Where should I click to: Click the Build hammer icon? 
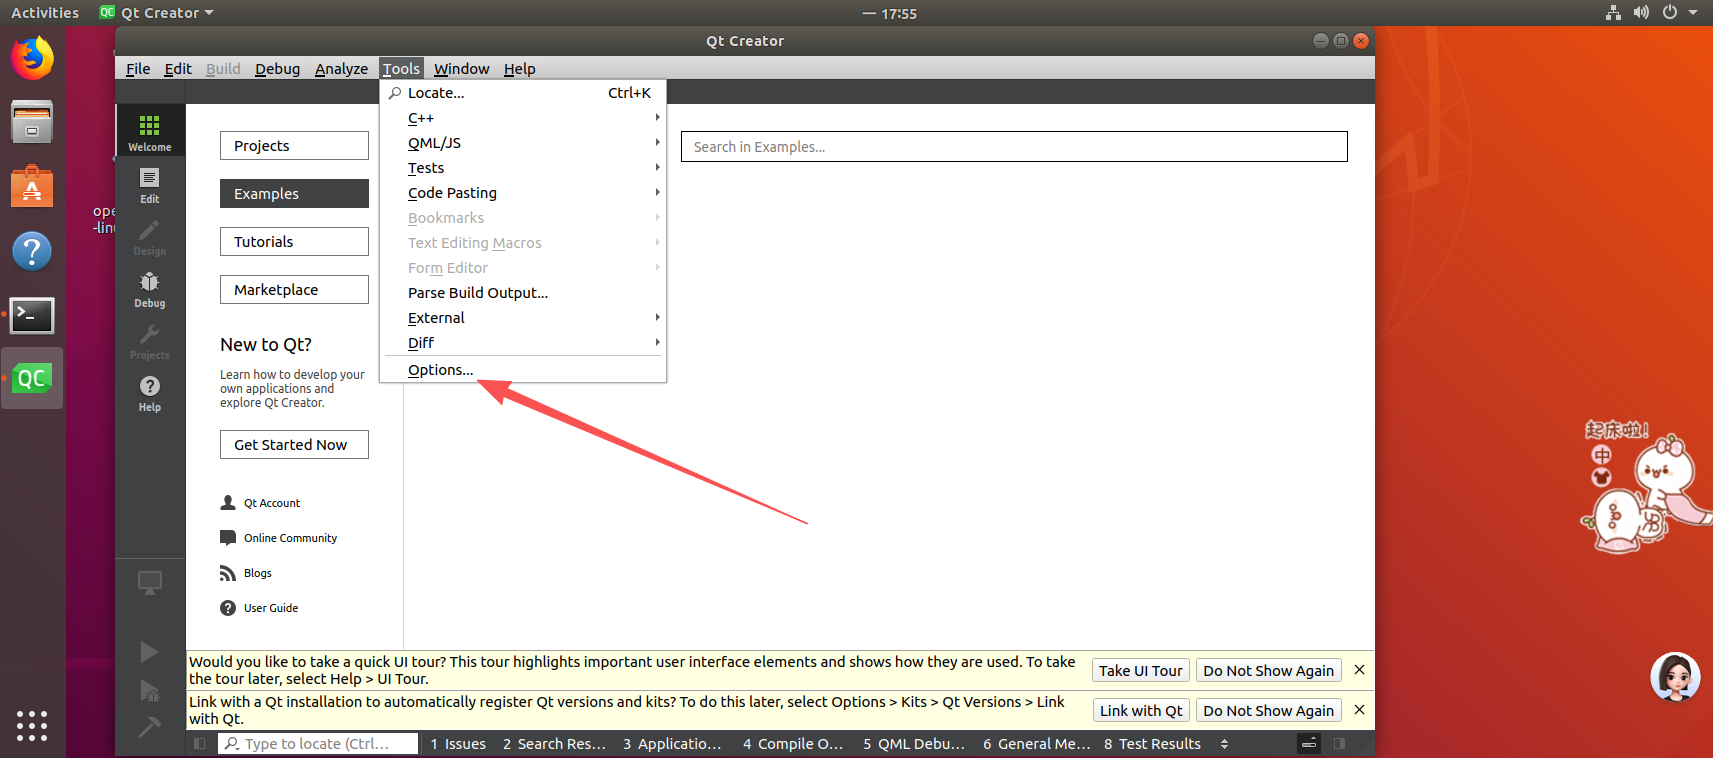(x=149, y=727)
